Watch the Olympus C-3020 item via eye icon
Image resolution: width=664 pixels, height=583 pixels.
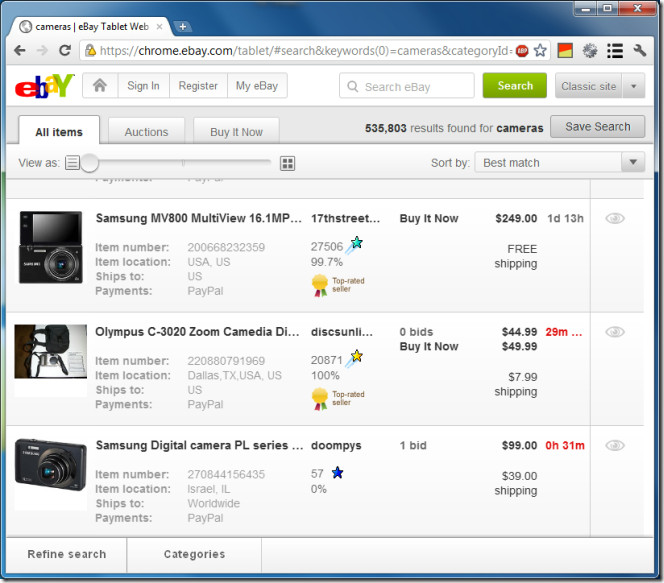point(615,332)
